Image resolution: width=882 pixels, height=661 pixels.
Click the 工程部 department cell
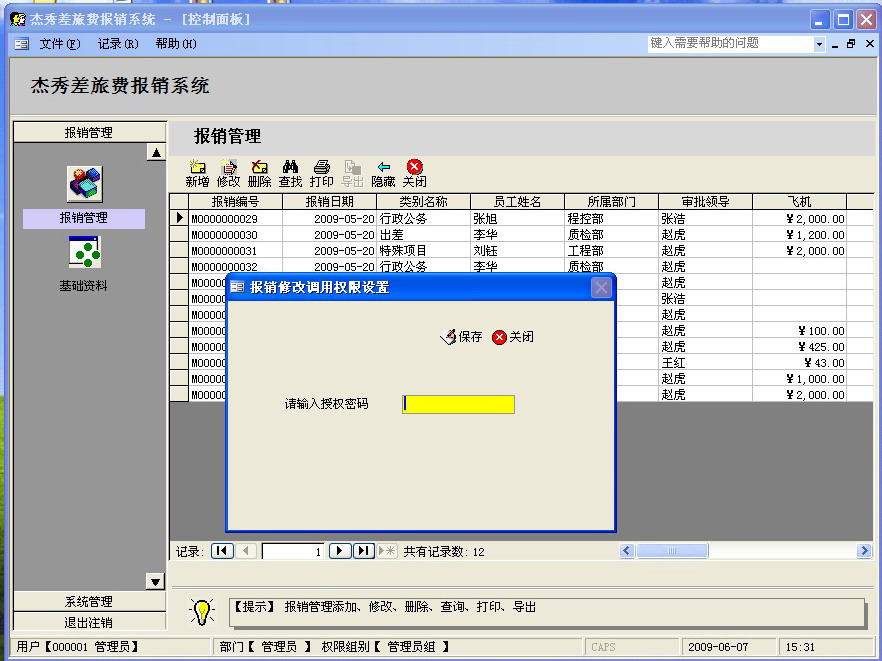pos(611,251)
